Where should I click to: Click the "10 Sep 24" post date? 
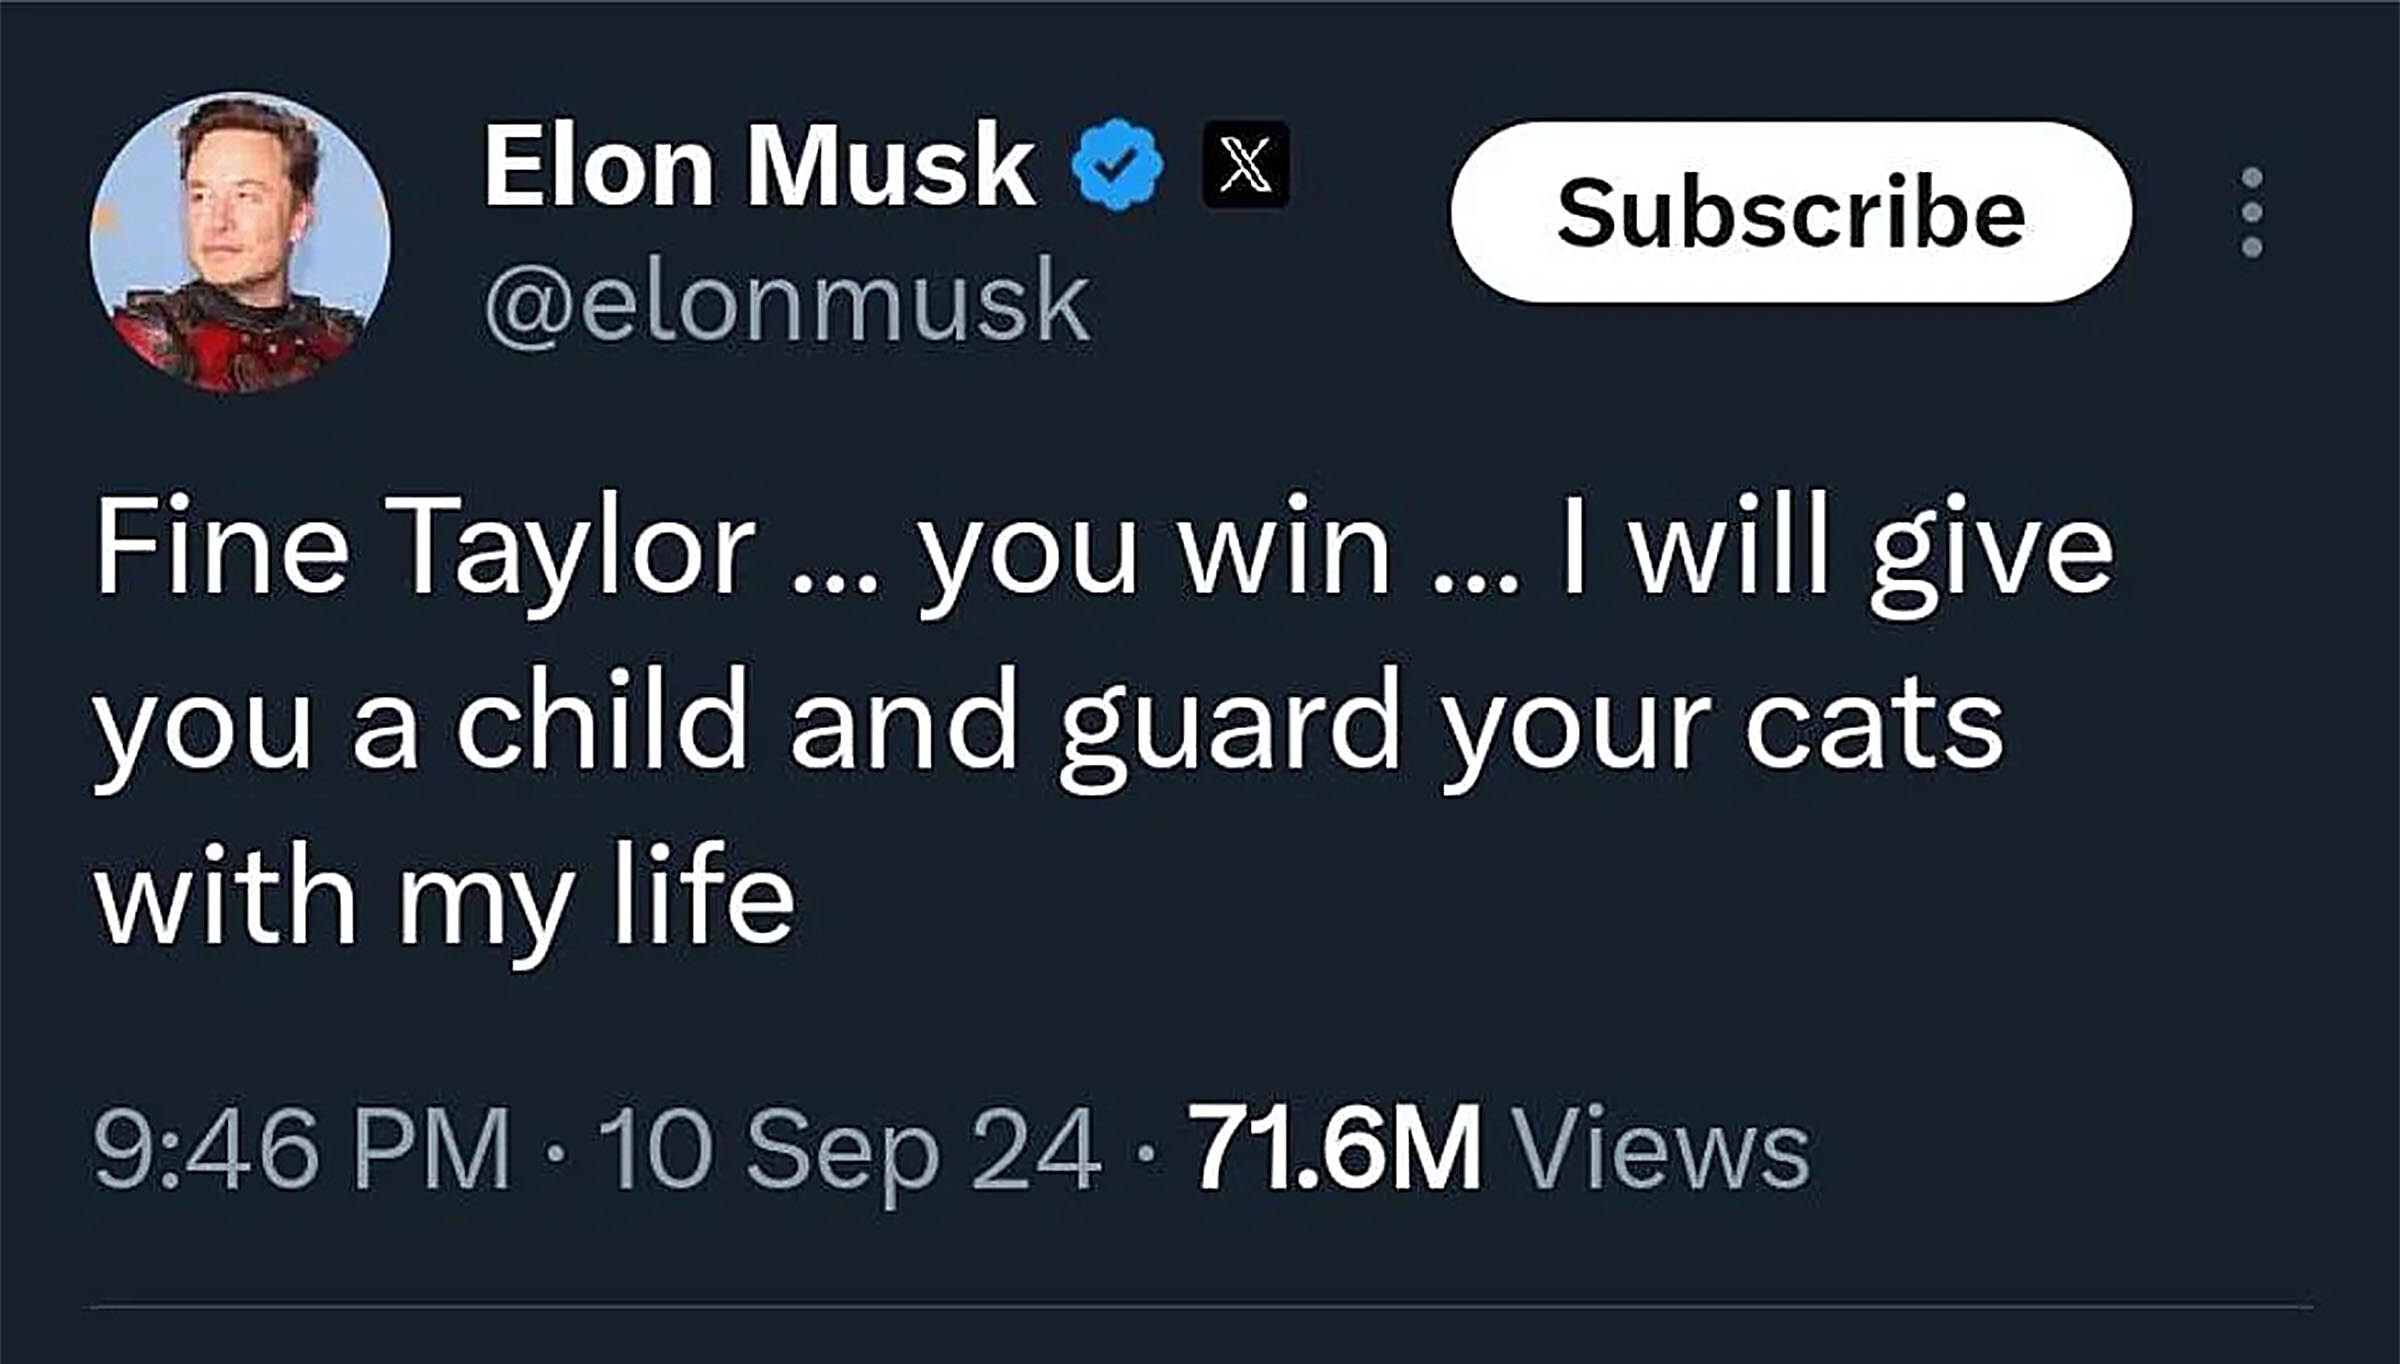[x=849, y=1148]
